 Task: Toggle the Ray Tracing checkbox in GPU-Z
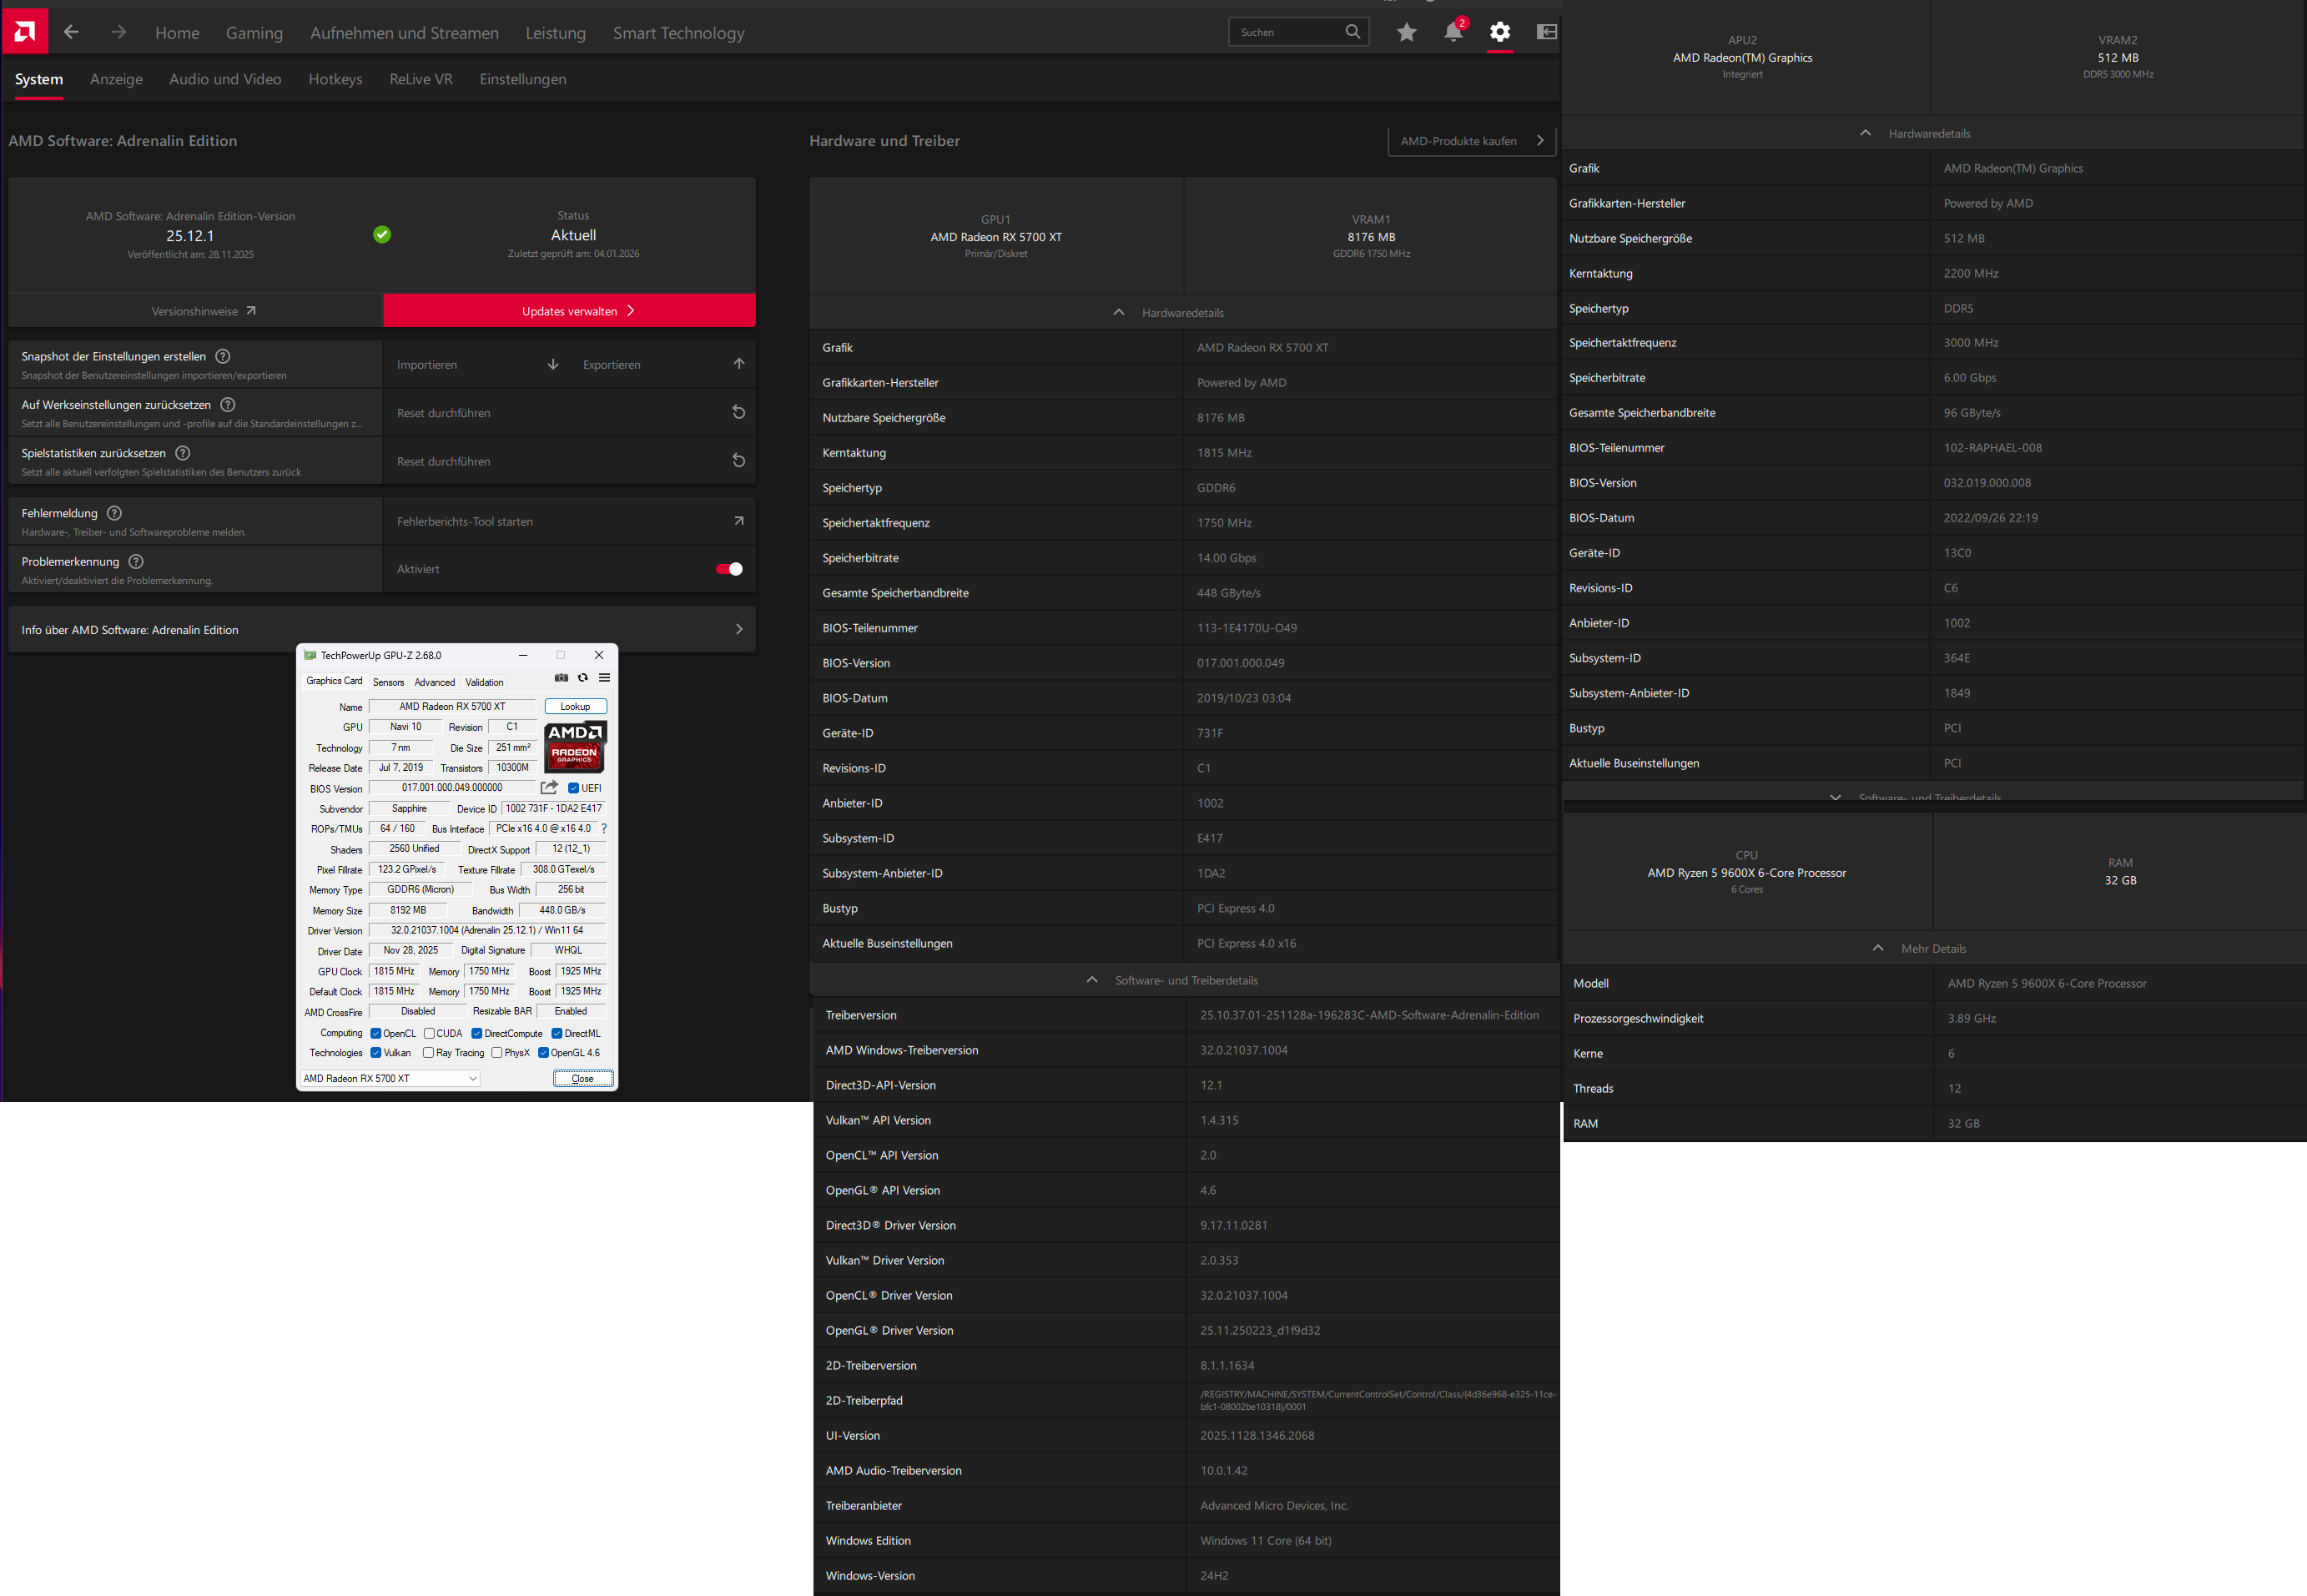[429, 1053]
